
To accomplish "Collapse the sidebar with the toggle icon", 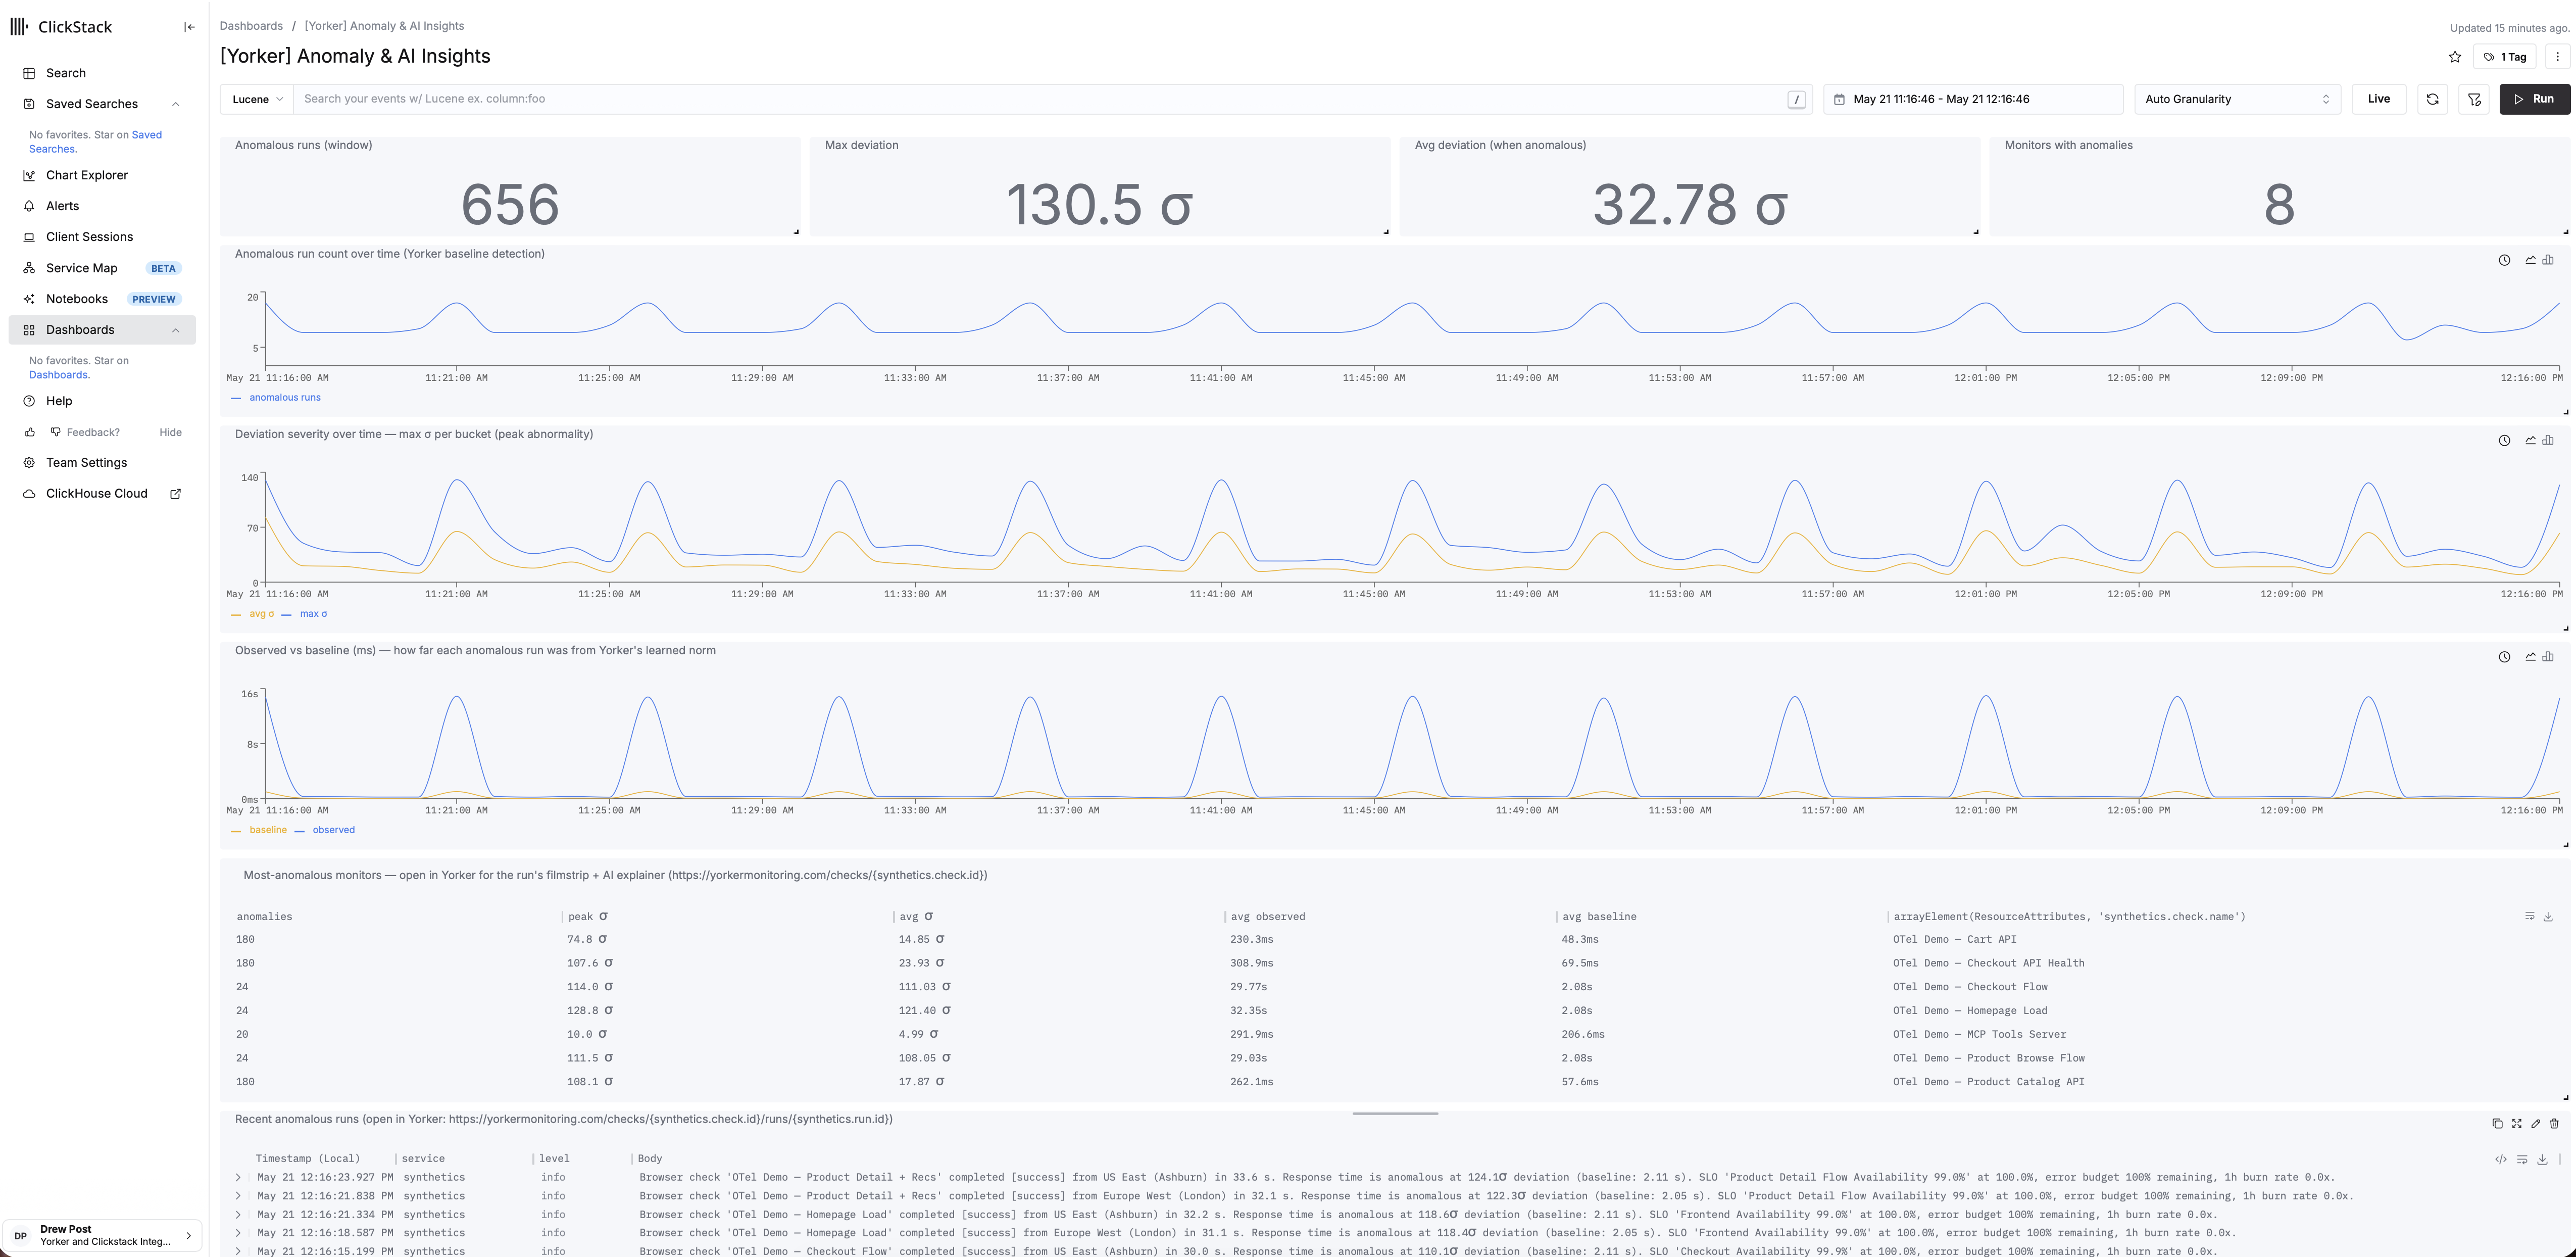I will (189, 27).
